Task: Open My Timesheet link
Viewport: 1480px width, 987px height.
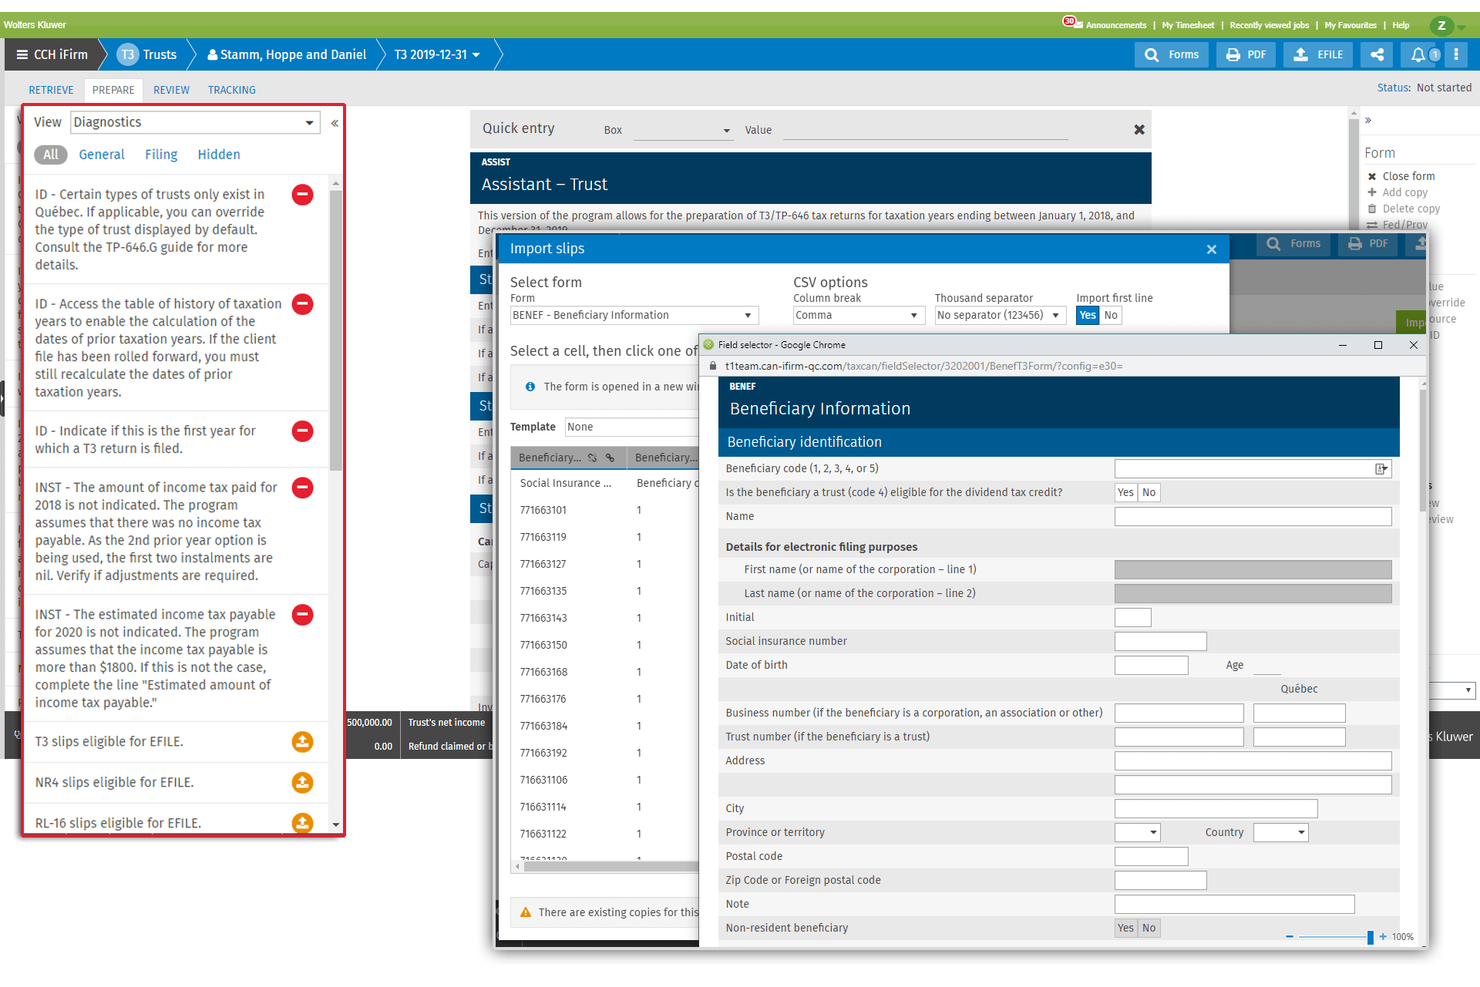Action: coord(1188,25)
